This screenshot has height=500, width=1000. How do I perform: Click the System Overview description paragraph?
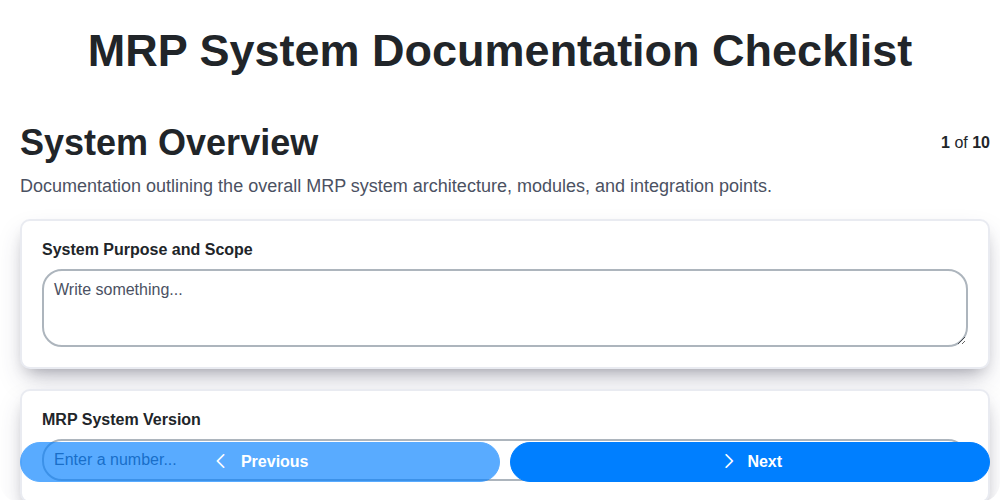click(x=396, y=186)
